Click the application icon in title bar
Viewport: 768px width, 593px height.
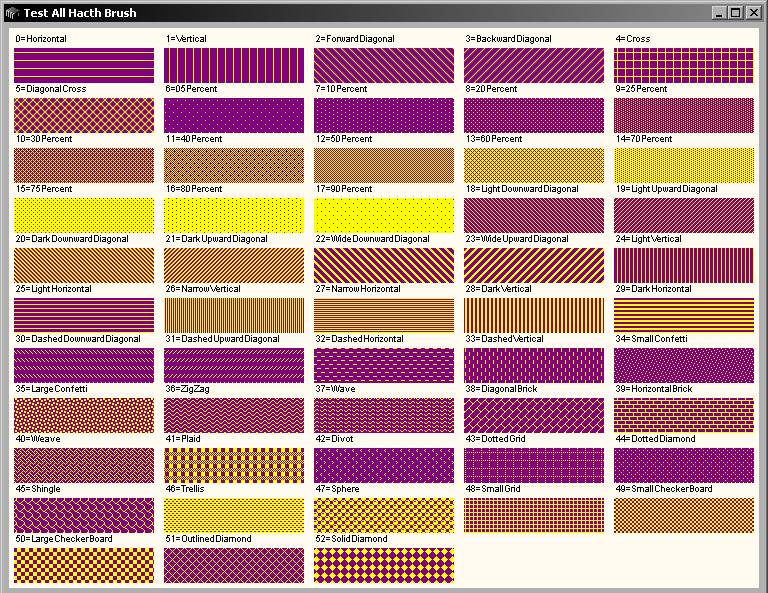[12, 13]
